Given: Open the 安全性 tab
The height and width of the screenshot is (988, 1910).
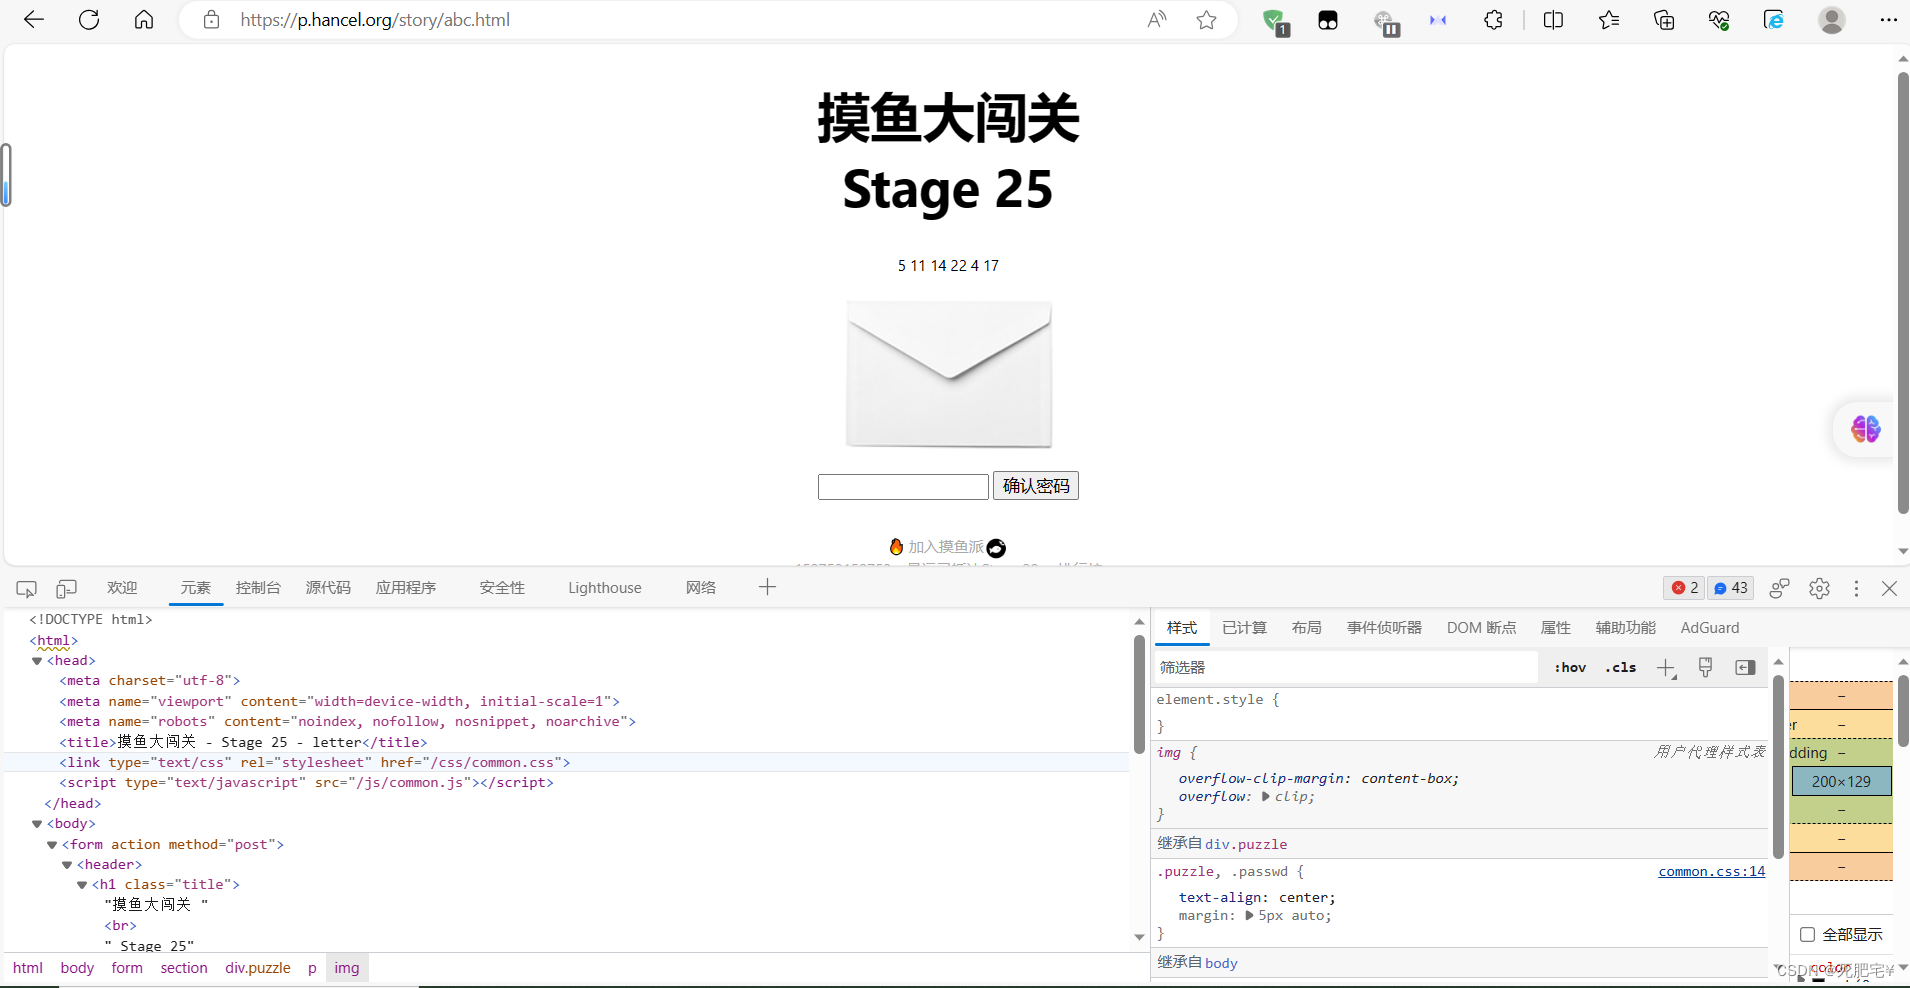Looking at the screenshot, I should coord(502,588).
